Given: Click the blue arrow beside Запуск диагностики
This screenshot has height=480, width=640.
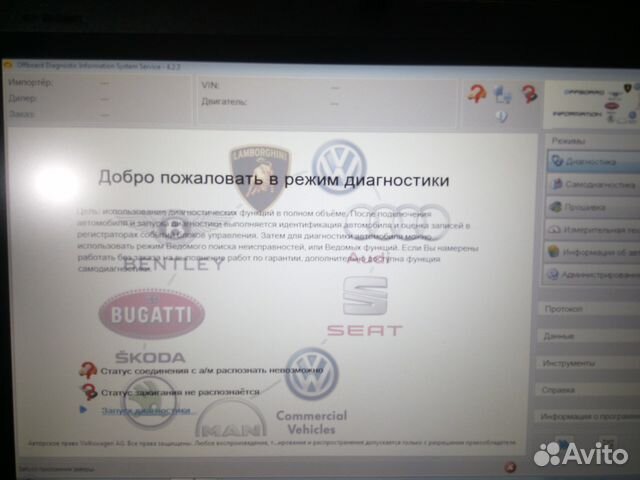Looking at the screenshot, I should [84, 409].
